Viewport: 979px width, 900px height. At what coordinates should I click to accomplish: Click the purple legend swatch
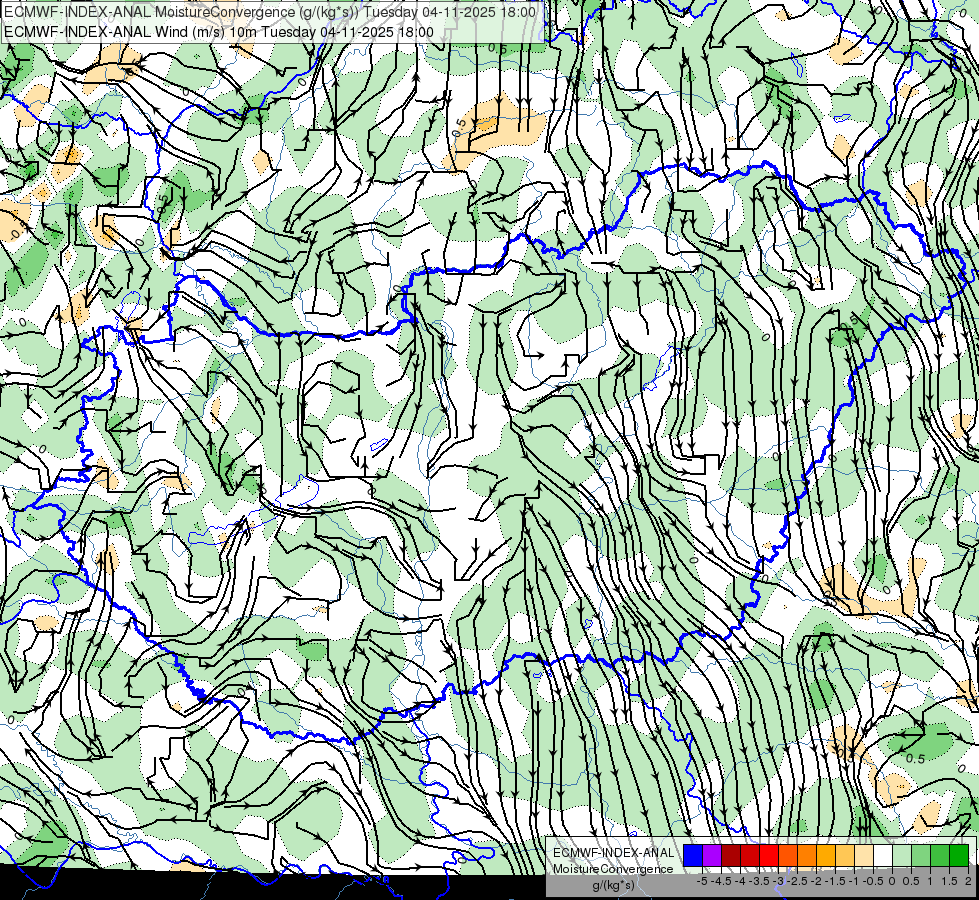tap(712, 855)
